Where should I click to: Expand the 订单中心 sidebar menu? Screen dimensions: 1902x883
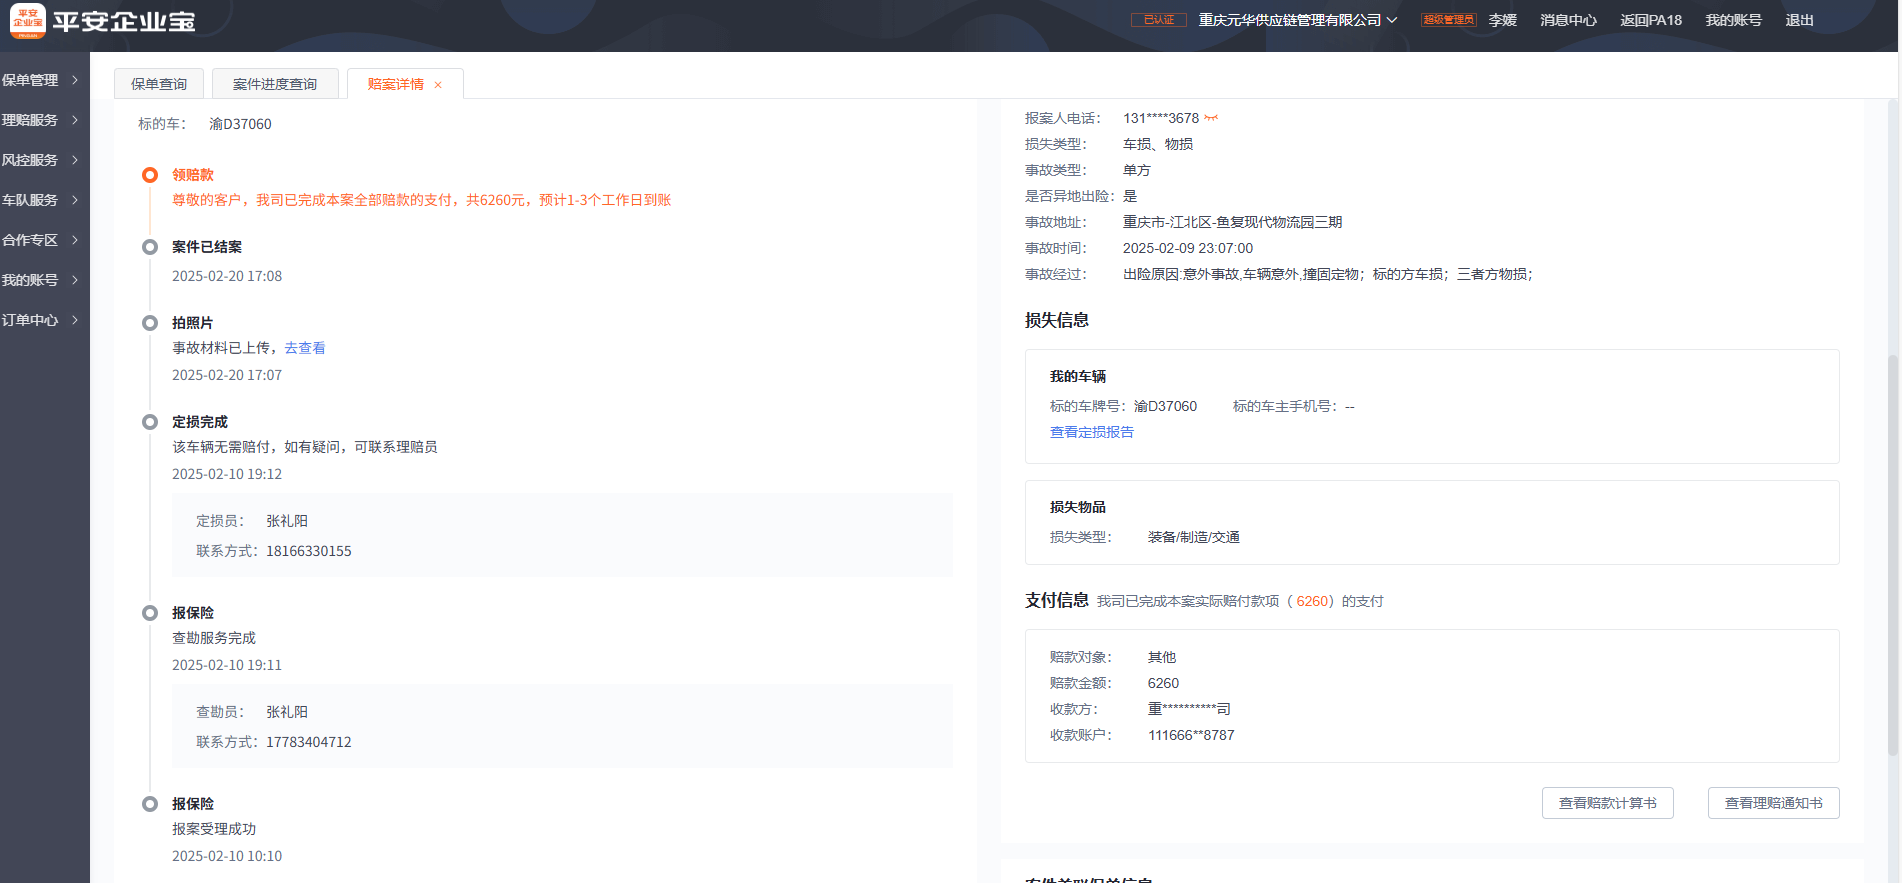click(x=40, y=320)
